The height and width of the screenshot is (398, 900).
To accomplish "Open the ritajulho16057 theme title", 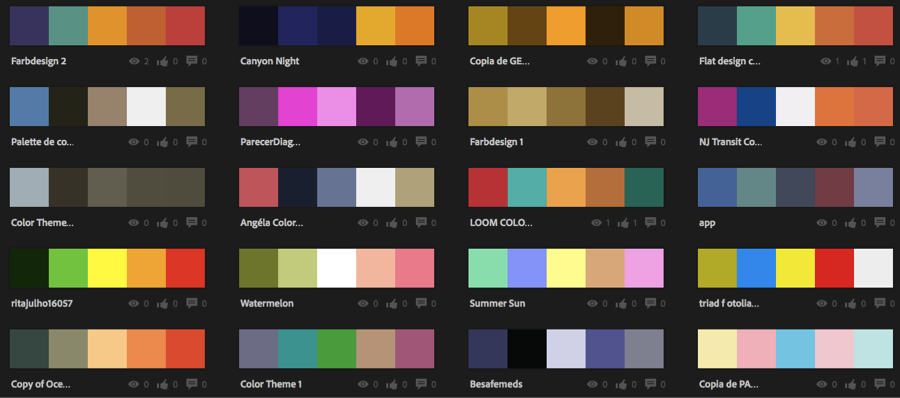I will click(42, 303).
